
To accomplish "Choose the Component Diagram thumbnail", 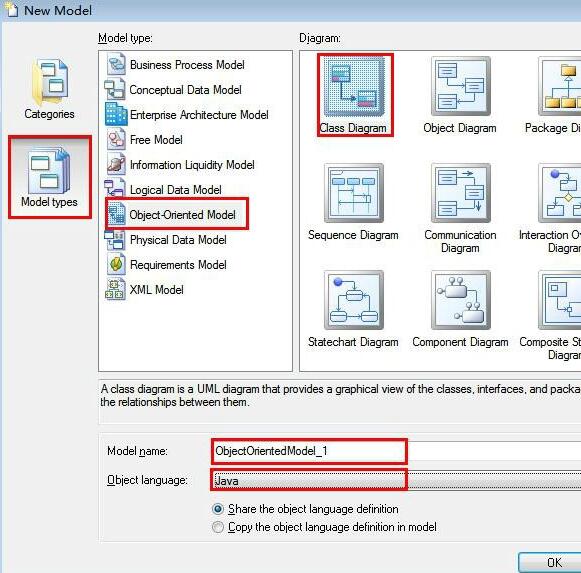I will point(461,300).
